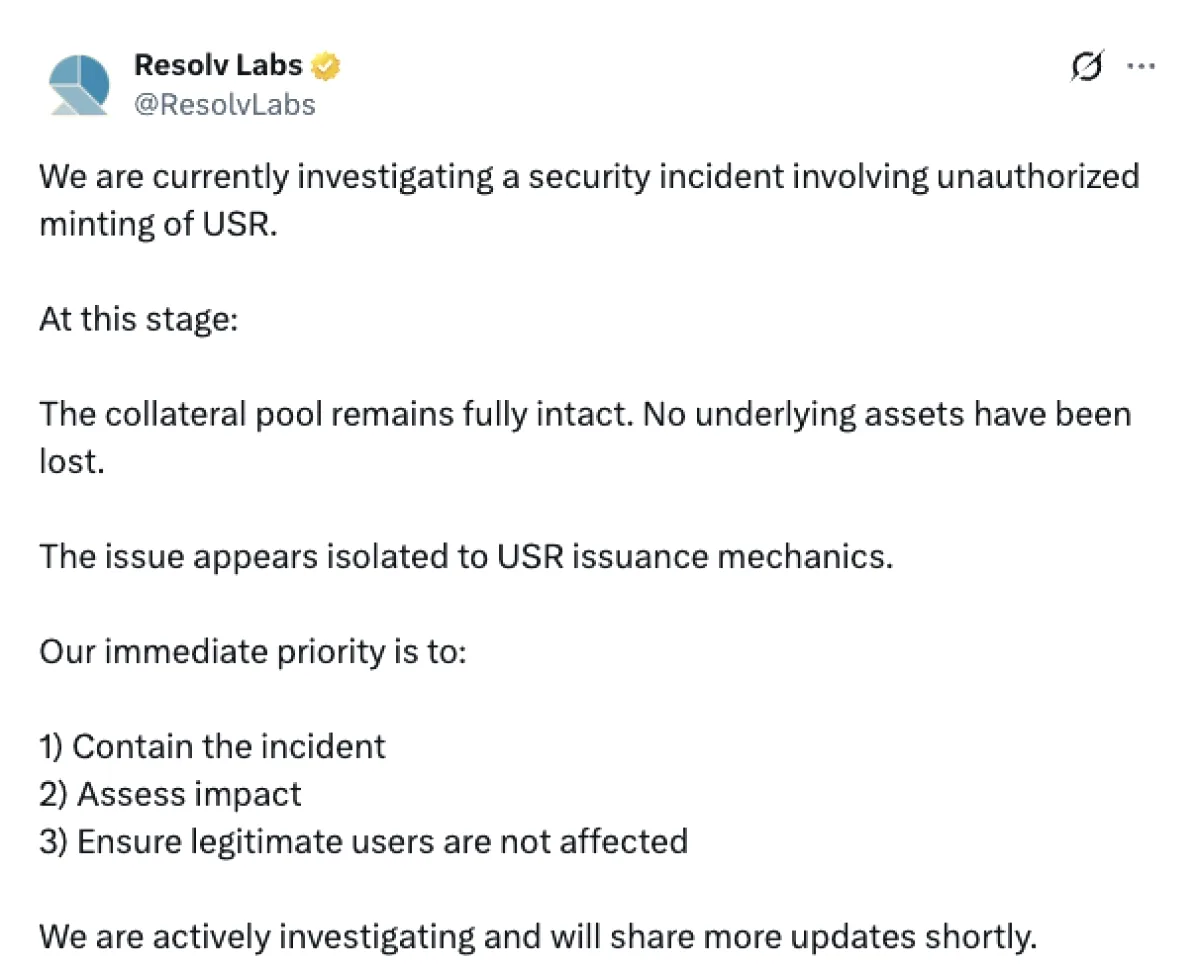Select the 'Our immediate priority is to:' line
This screenshot has width=1200, height=978.
[x=253, y=652]
